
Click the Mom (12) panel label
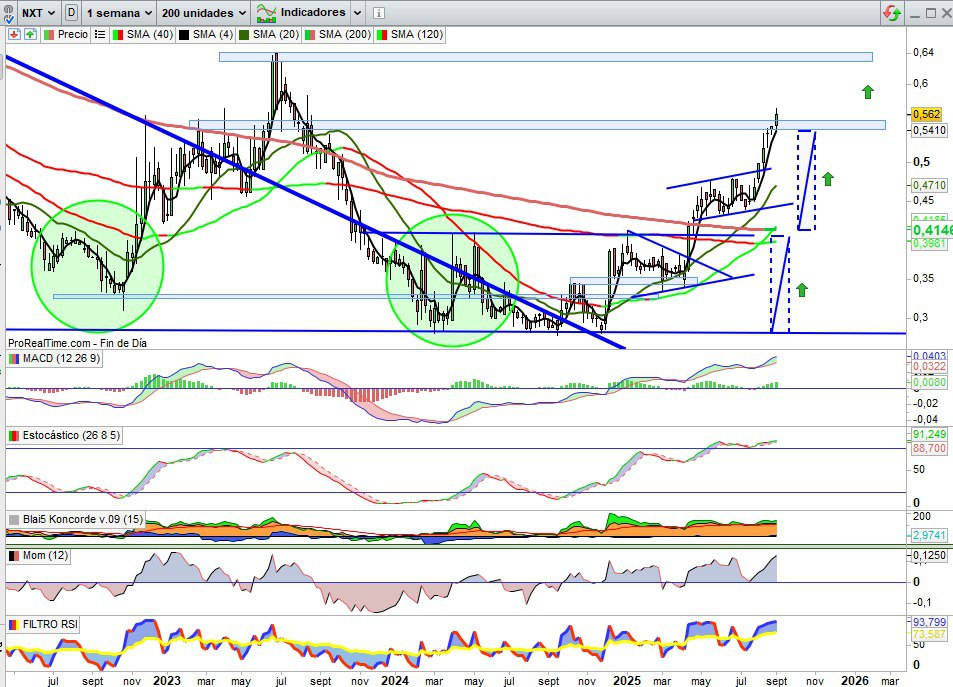[x=38, y=556]
